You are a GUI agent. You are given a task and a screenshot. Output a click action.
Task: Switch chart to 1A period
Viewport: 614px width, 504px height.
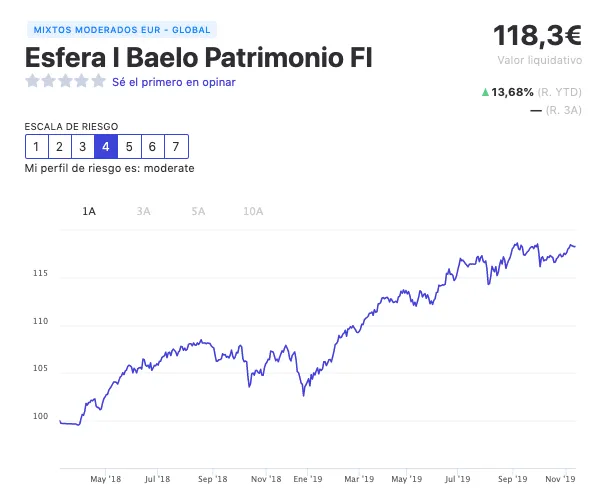pyautogui.click(x=89, y=211)
